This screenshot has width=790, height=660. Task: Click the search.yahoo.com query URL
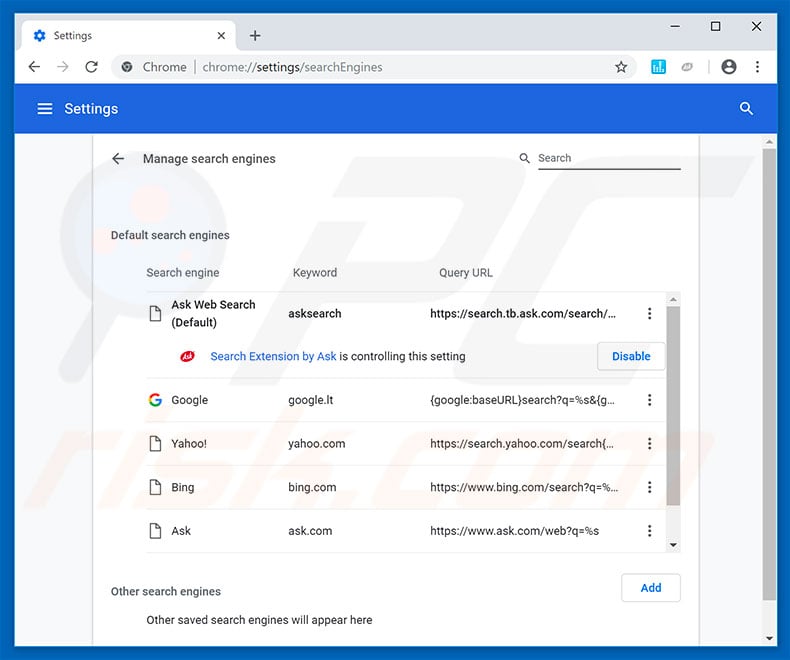(x=522, y=443)
